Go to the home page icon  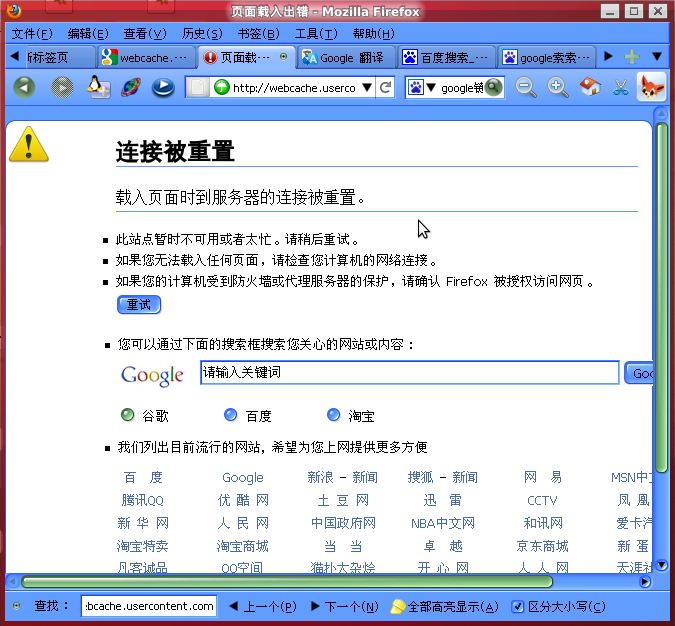pos(590,87)
